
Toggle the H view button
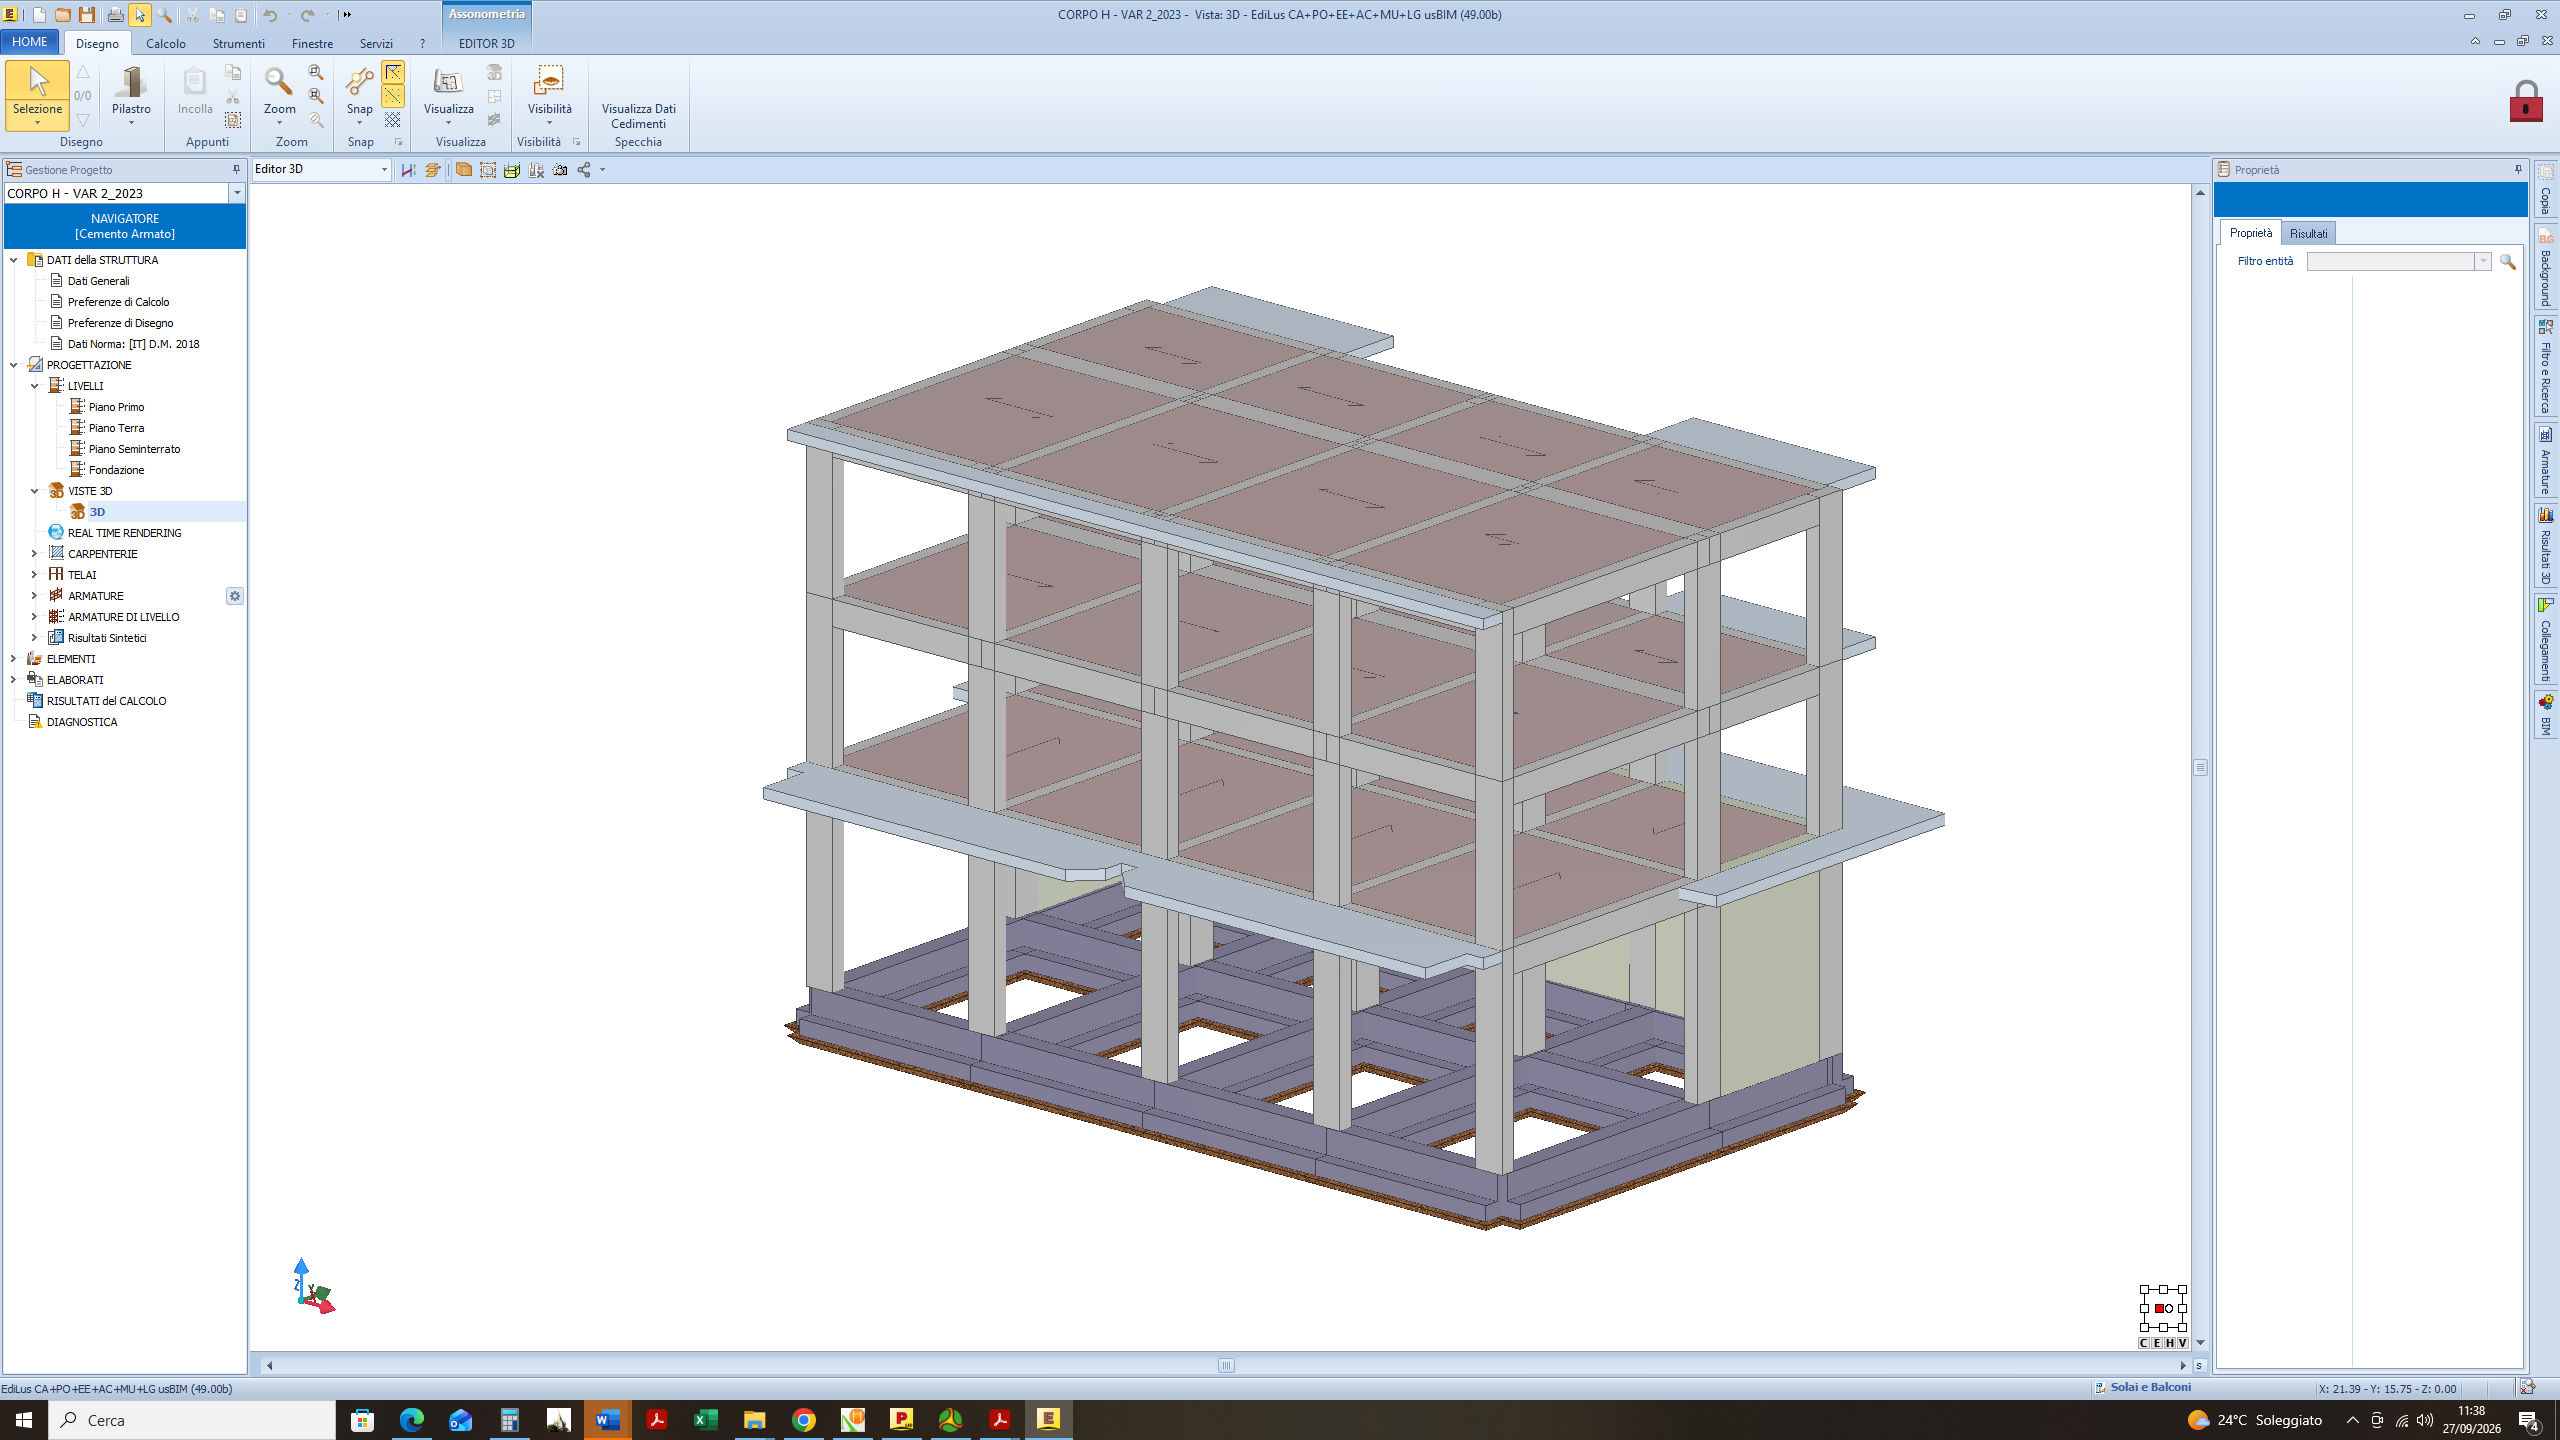pyautogui.click(x=2170, y=1343)
